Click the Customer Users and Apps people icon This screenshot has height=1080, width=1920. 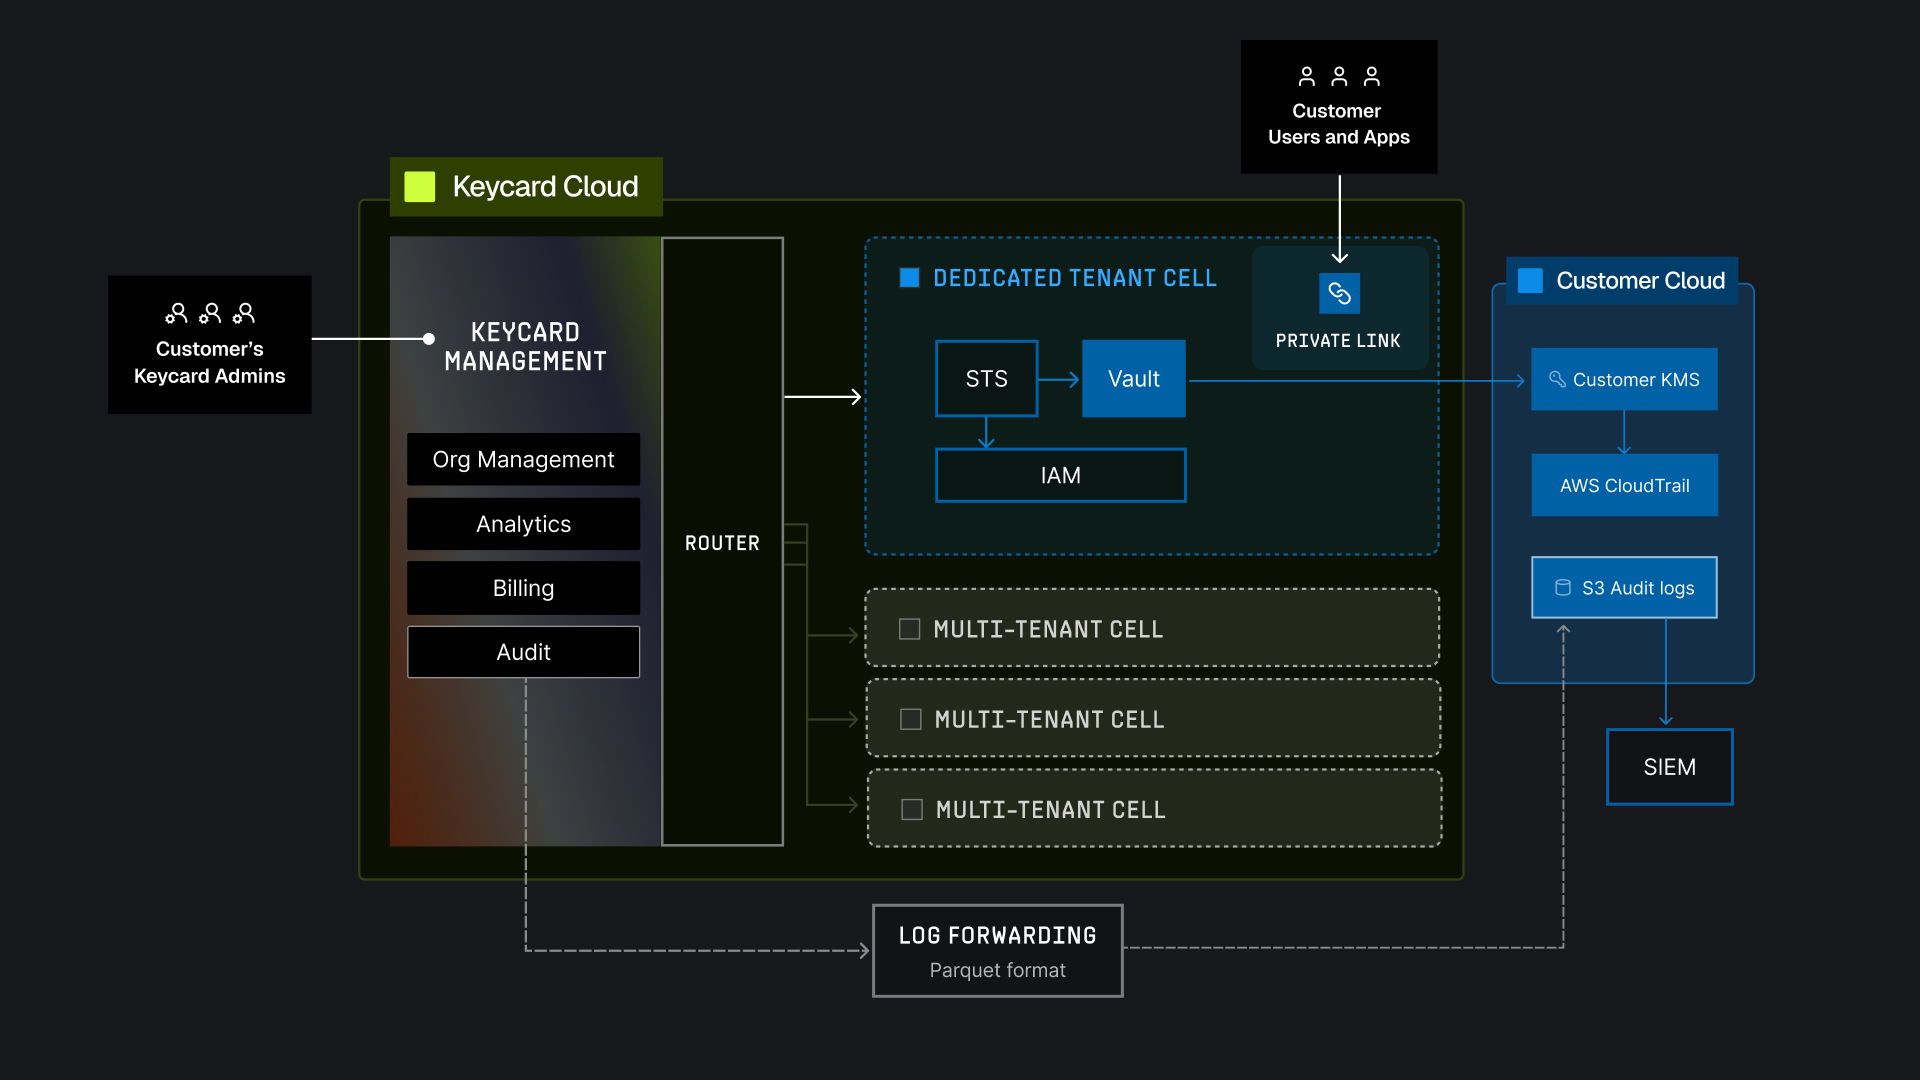coord(1338,75)
